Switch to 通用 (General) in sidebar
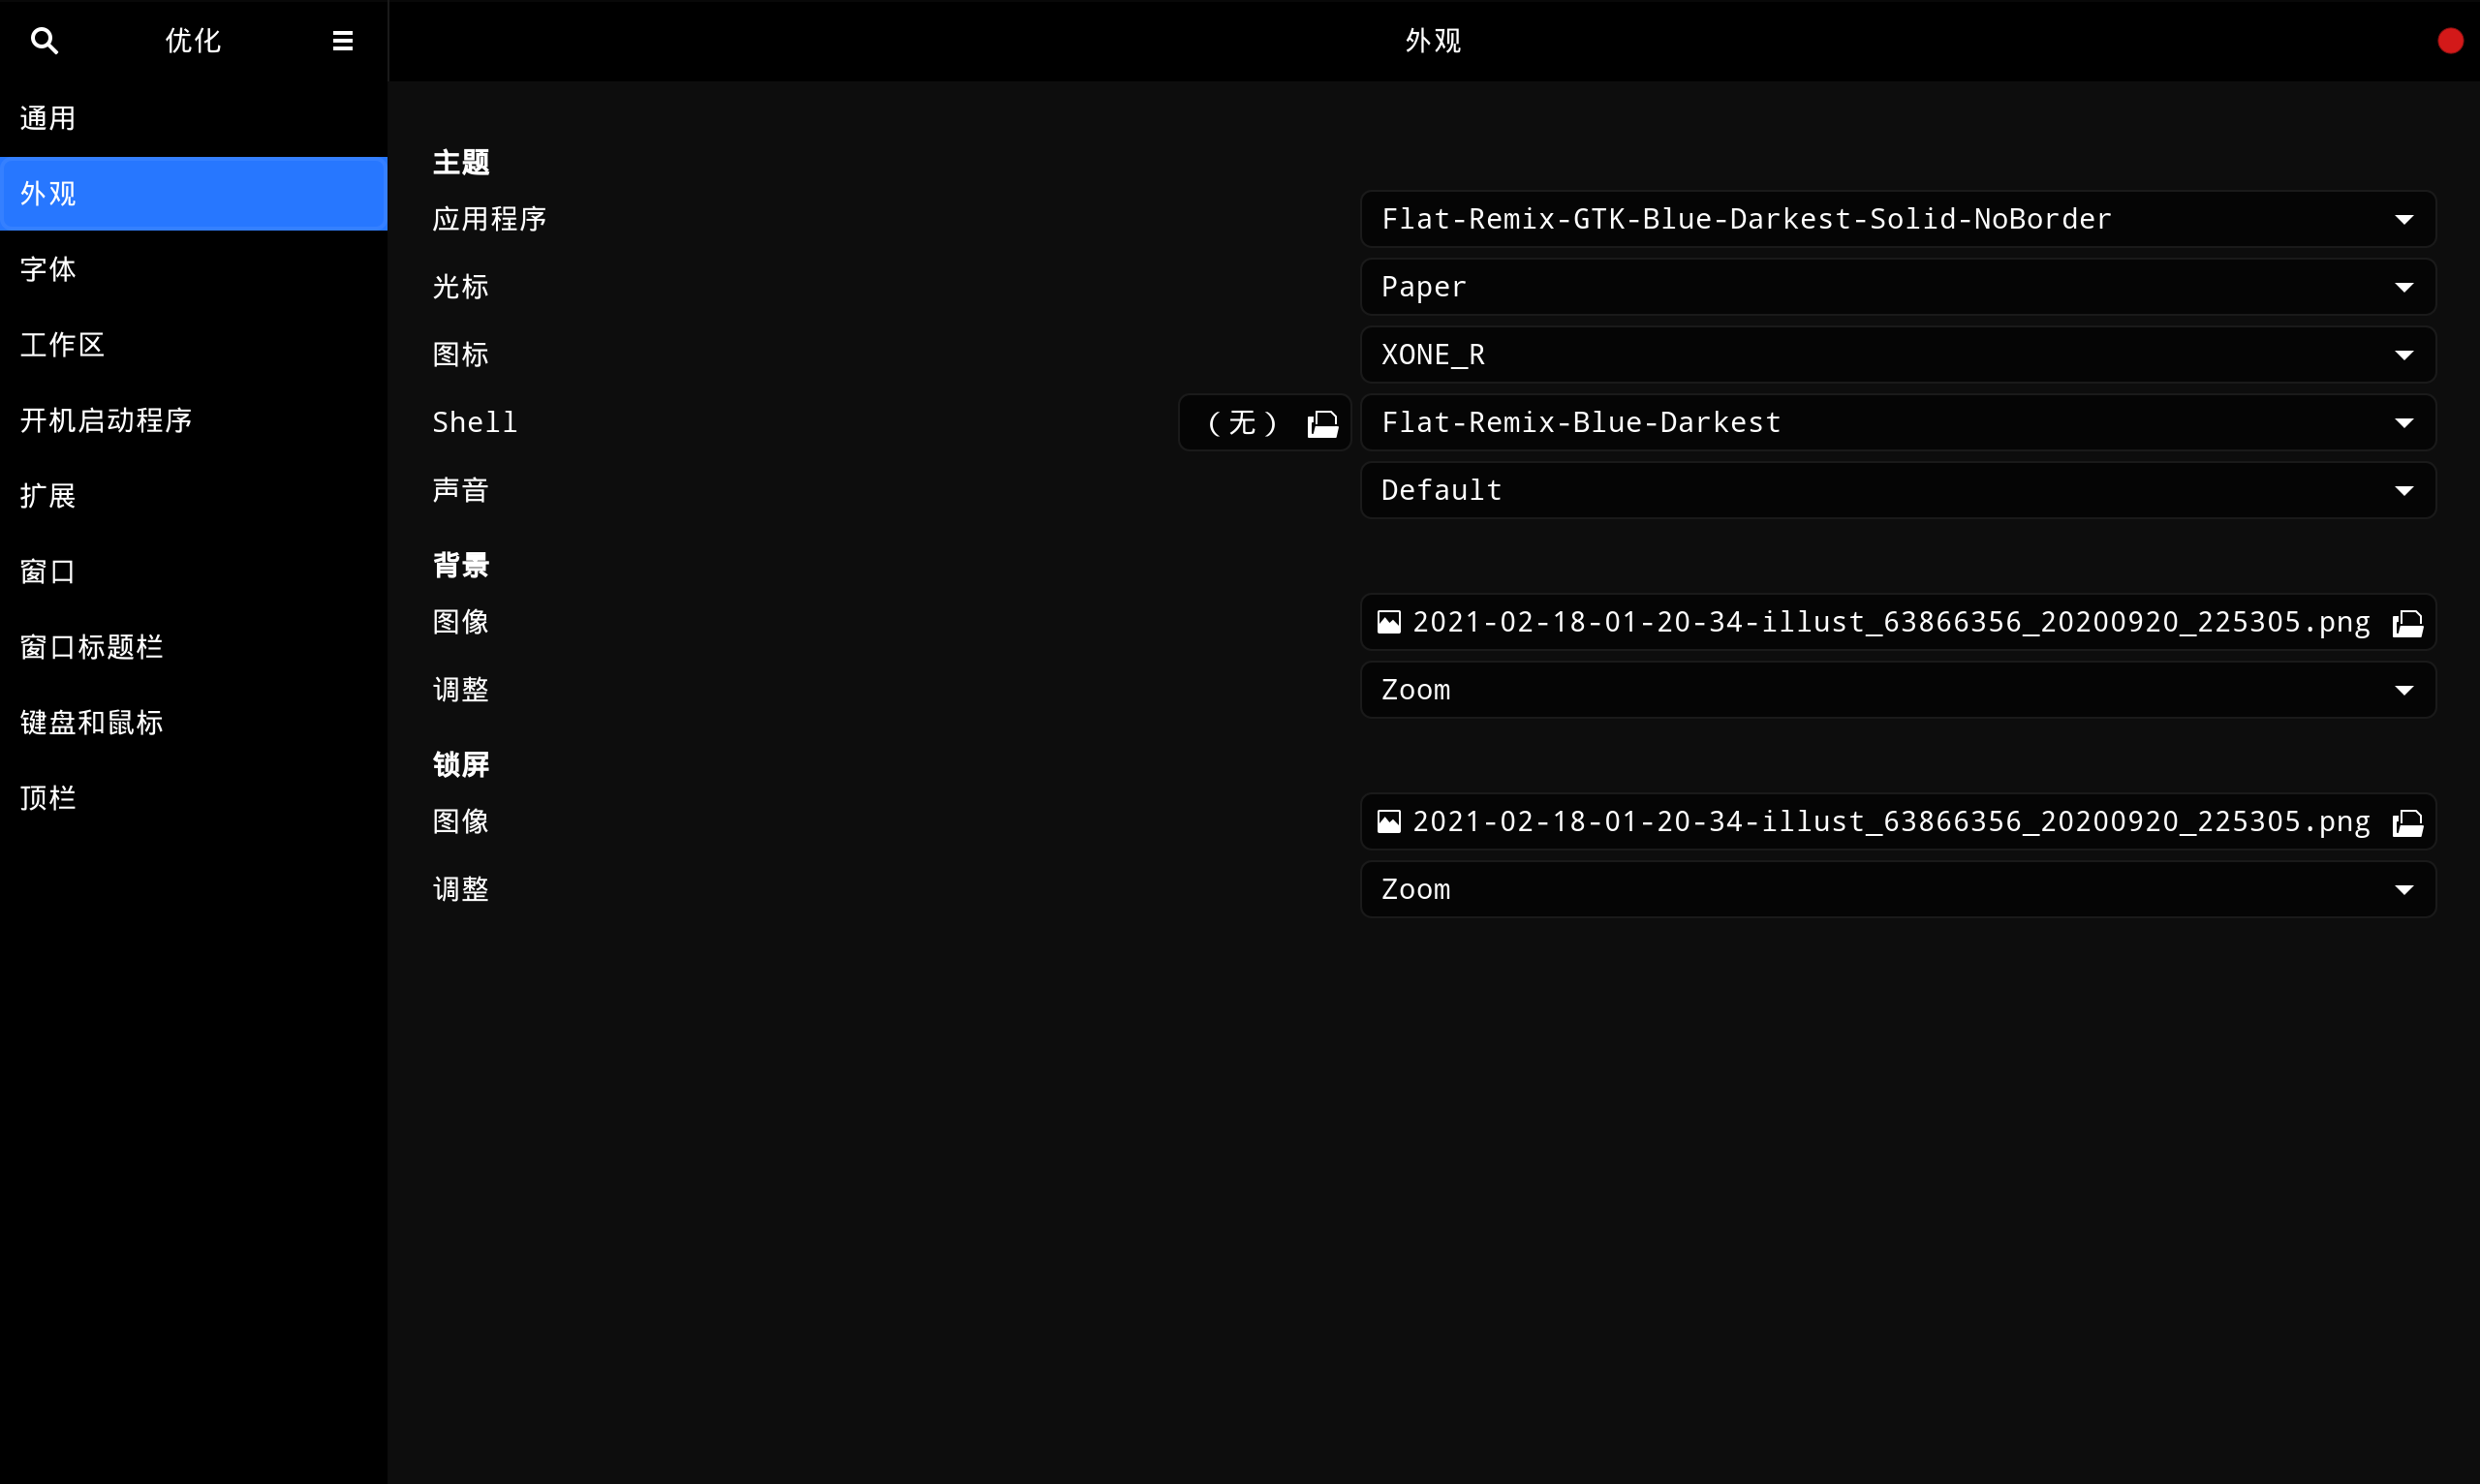 [48, 118]
